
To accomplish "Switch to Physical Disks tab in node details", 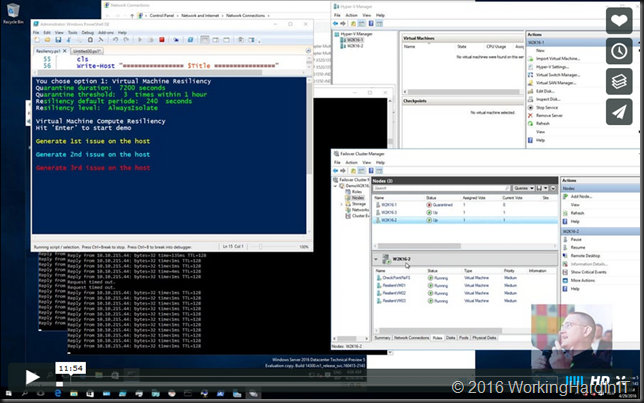I will (x=484, y=338).
